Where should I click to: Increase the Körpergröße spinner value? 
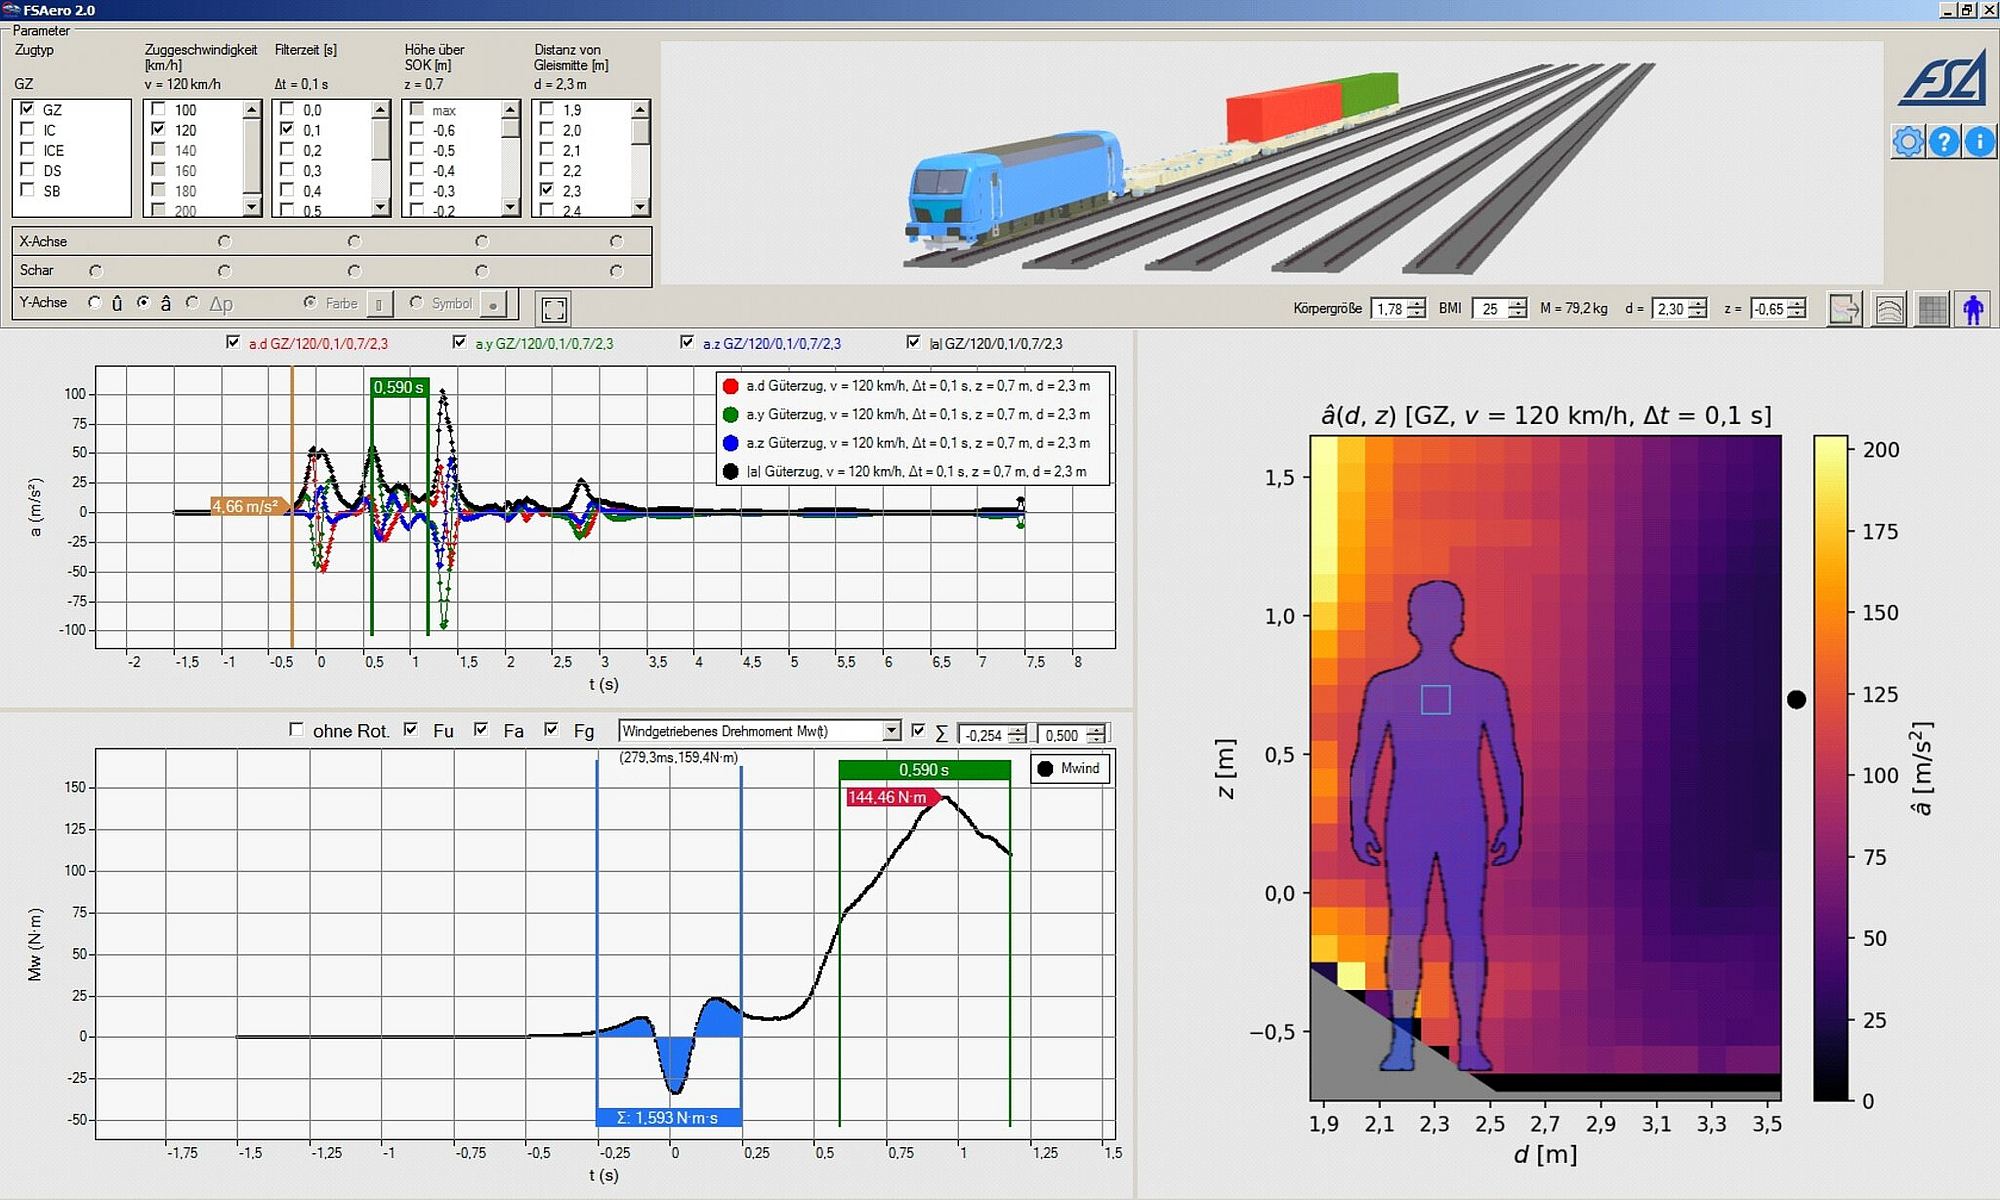click(x=1416, y=304)
